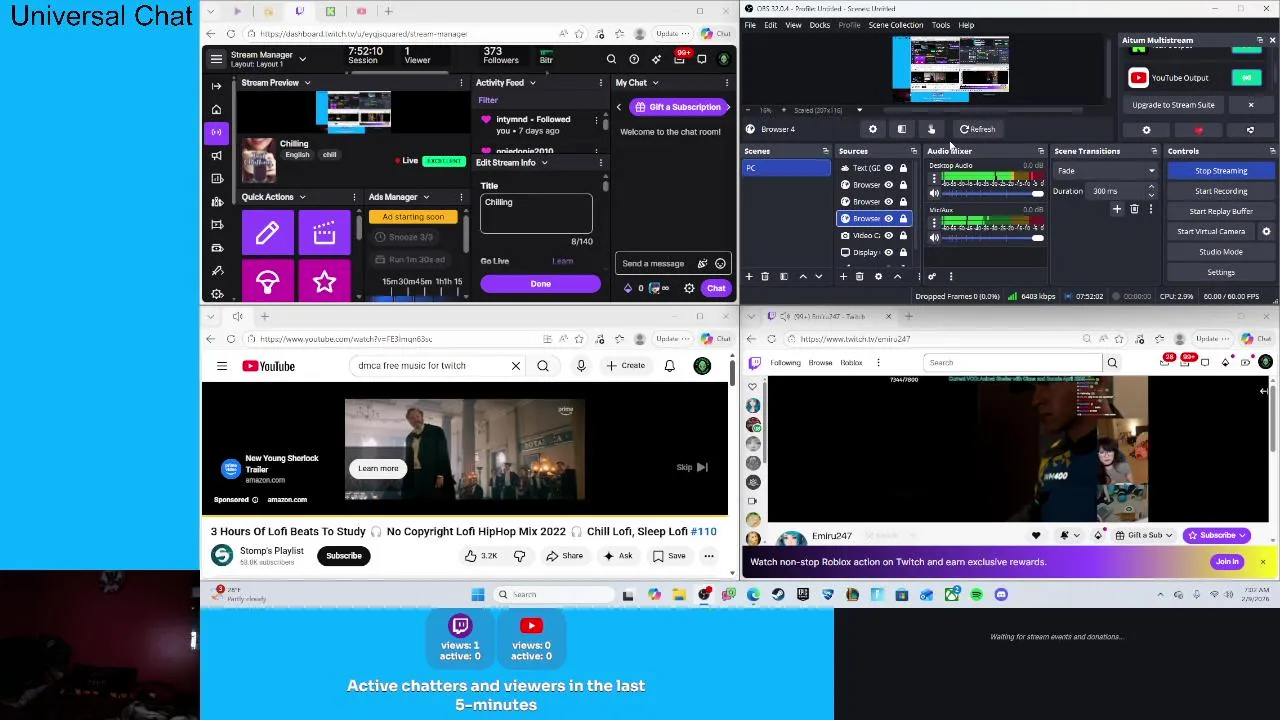Mute Mic/Aux speaker in OBS mixer
The height and width of the screenshot is (720, 1280).
[x=935, y=237]
